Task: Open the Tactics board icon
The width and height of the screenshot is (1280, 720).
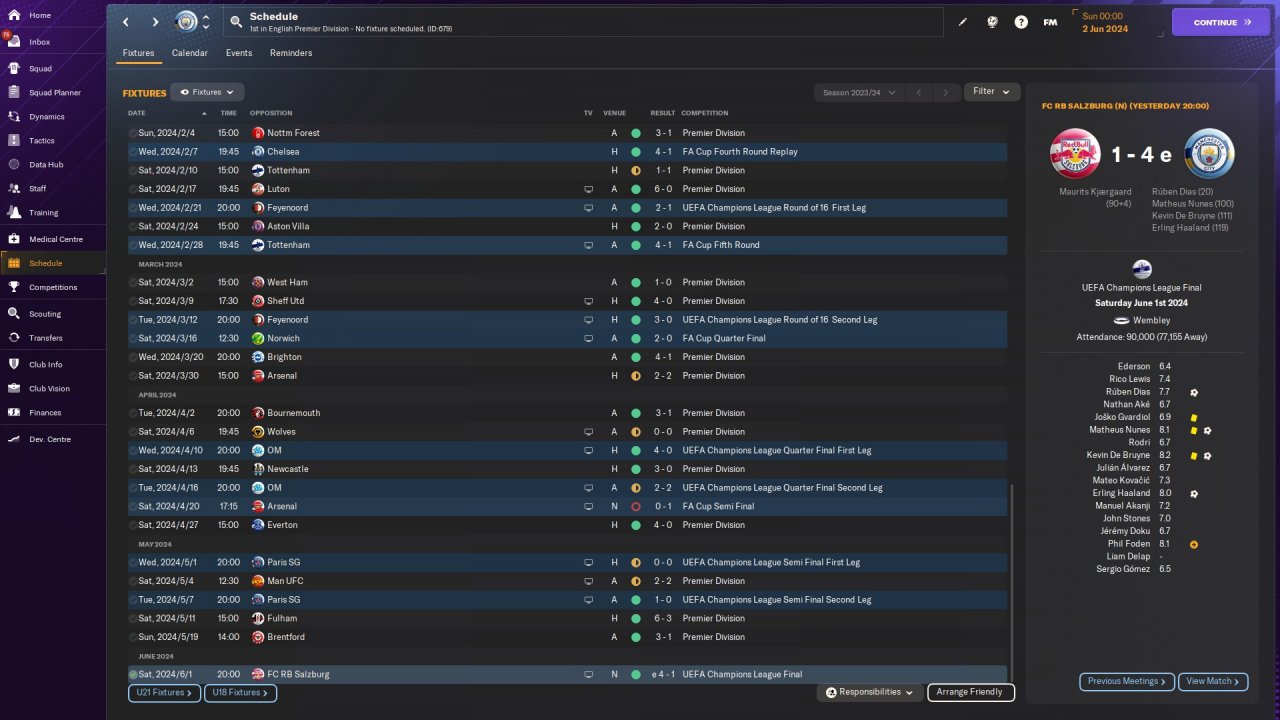Action: point(14,141)
